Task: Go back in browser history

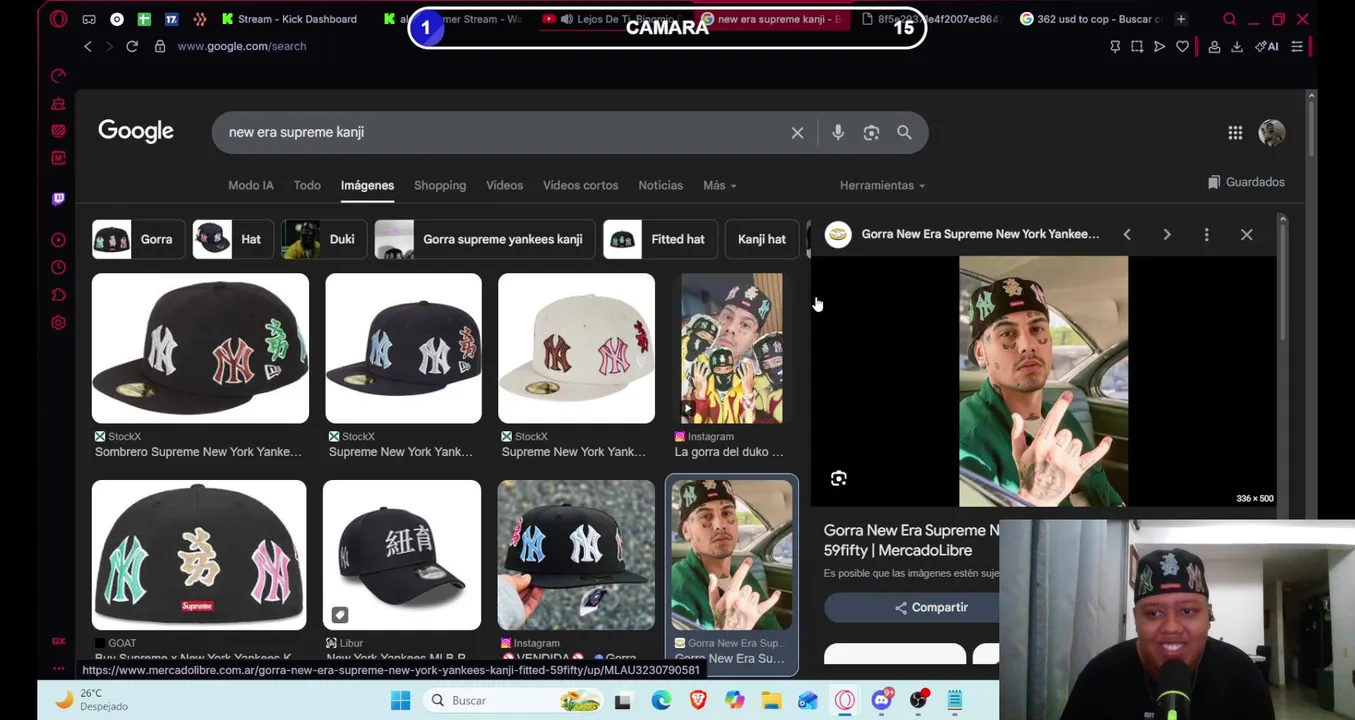Action: pos(88,46)
